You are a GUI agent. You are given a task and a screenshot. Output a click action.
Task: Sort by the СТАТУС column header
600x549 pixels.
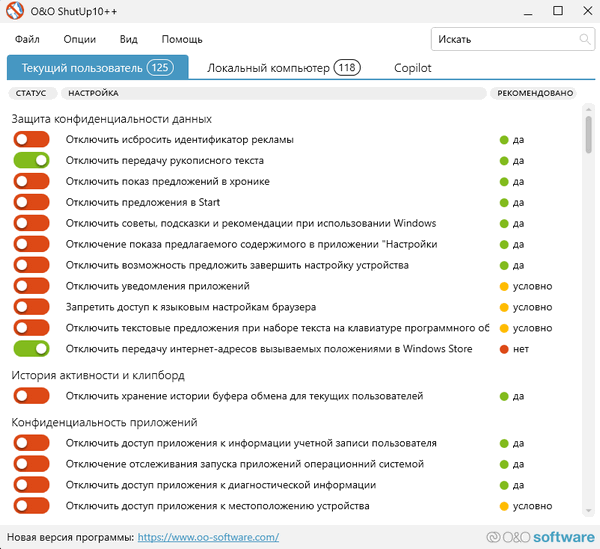click(31, 93)
